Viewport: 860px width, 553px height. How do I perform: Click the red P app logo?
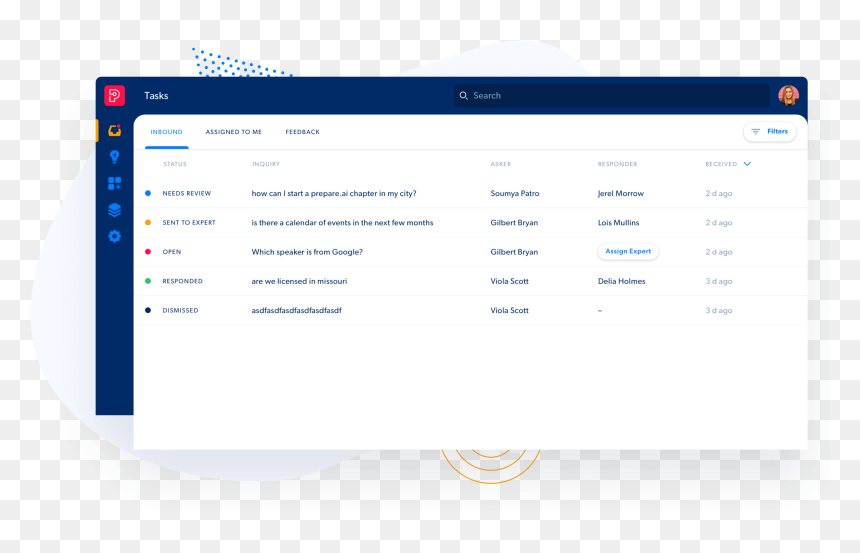click(114, 95)
